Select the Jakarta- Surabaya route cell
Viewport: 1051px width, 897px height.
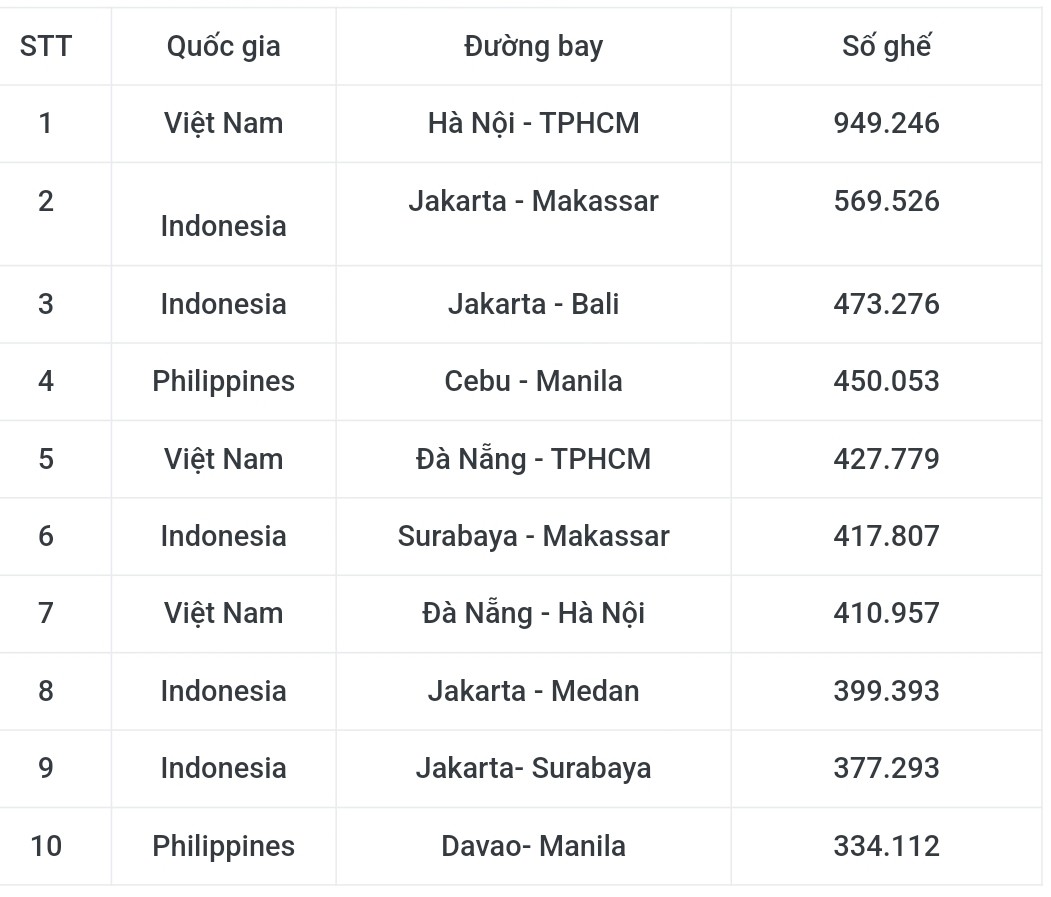(x=534, y=768)
